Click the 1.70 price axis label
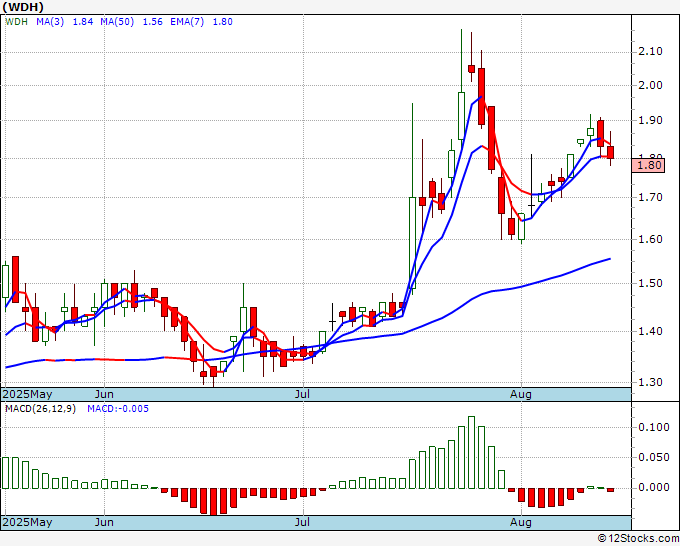680x546 pixels. point(651,197)
